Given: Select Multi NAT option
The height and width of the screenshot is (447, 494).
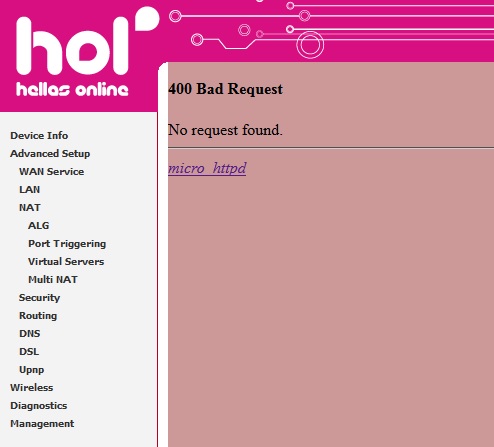Looking at the screenshot, I should (x=53, y=280).
